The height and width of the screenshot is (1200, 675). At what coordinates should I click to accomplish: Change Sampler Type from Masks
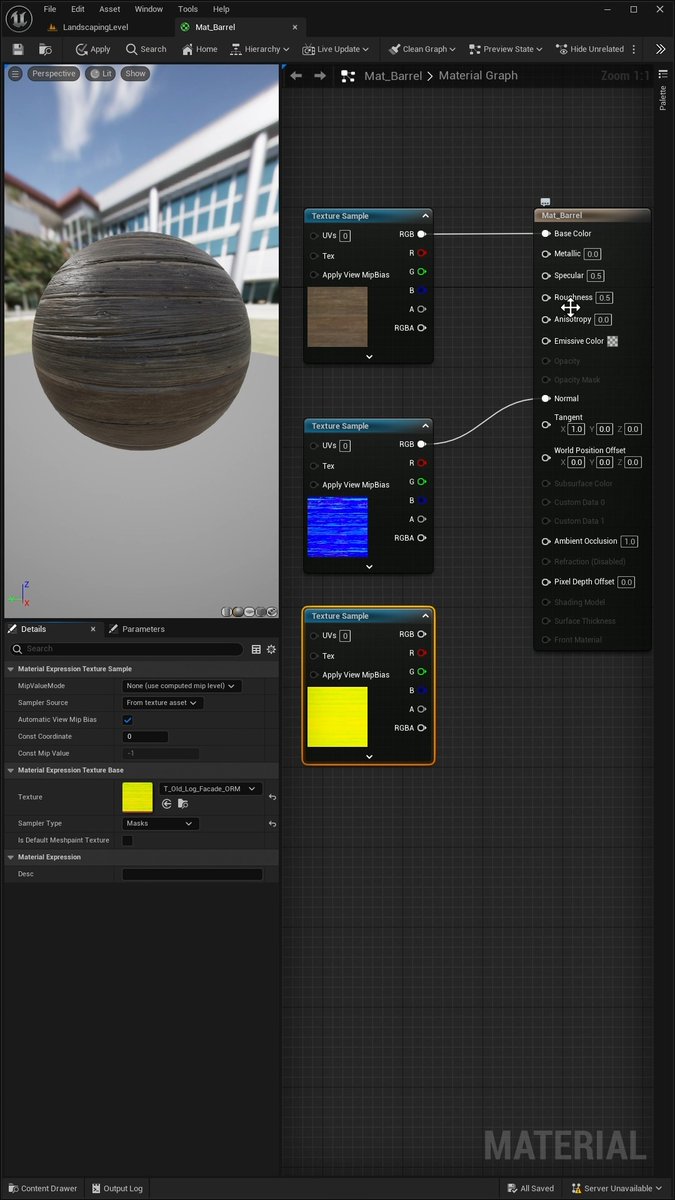(x=161, y=824)
